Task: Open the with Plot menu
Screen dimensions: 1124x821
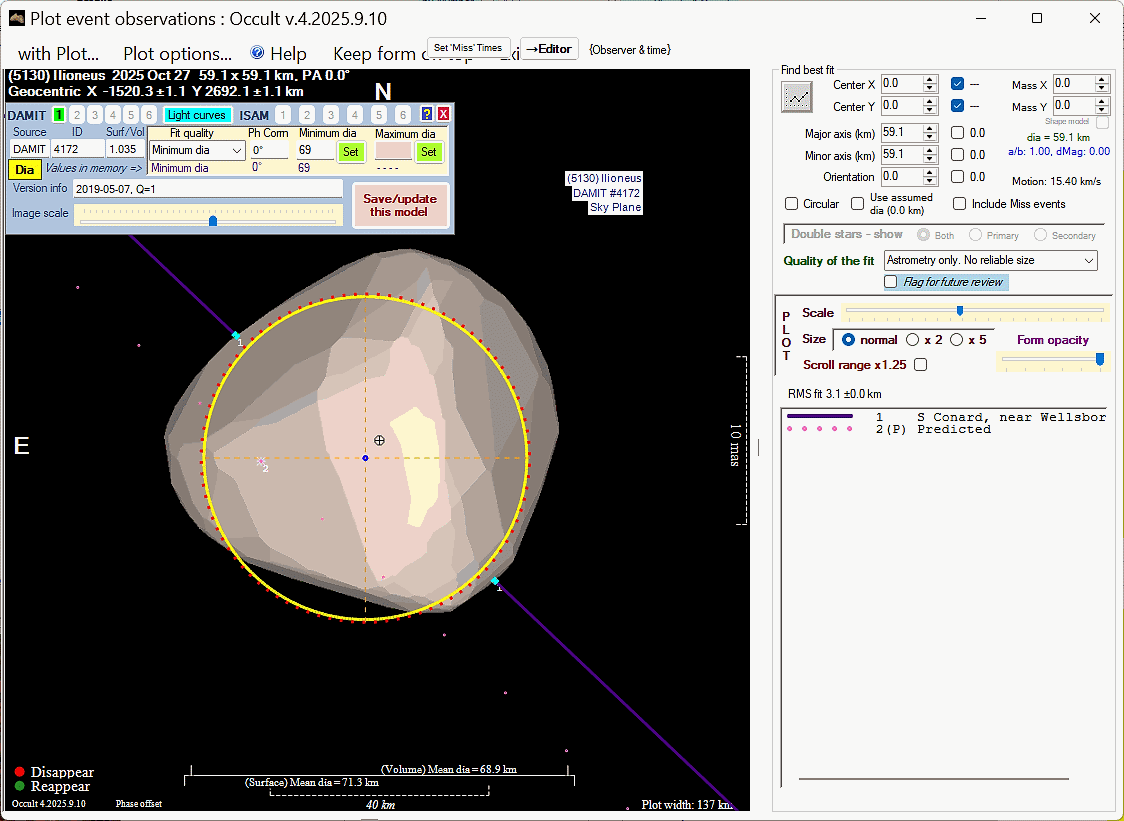Action: (x=58, y=54)
